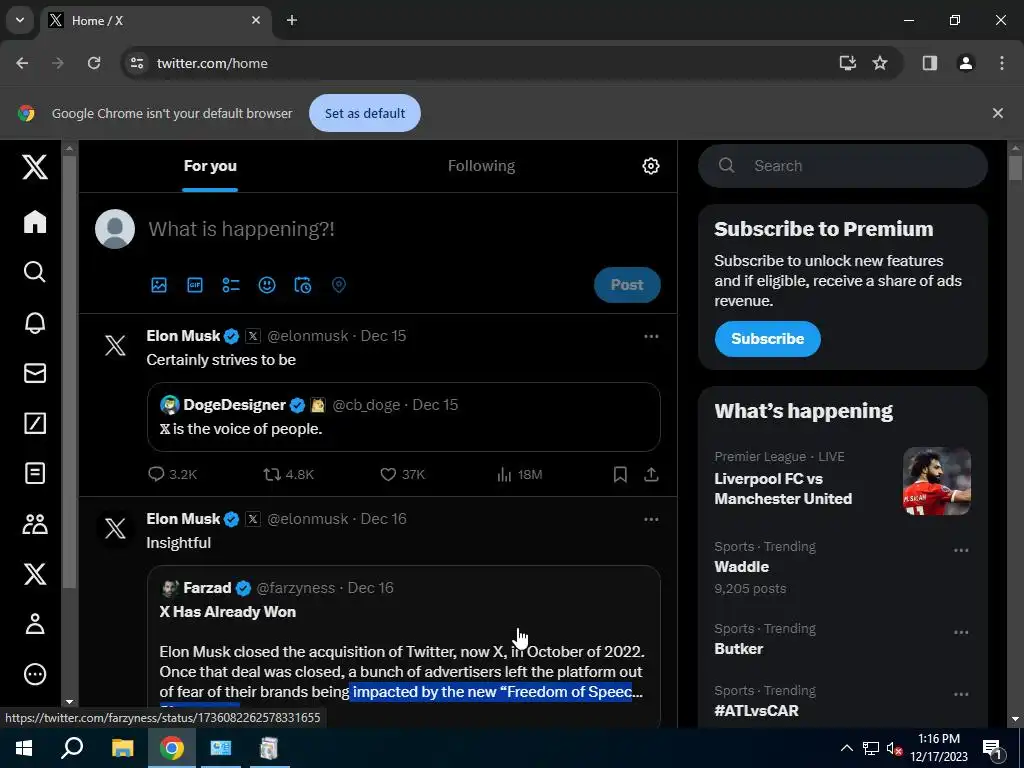Click in the X Search field
The height and width of the screenshot is (768, 1024).
842,166
